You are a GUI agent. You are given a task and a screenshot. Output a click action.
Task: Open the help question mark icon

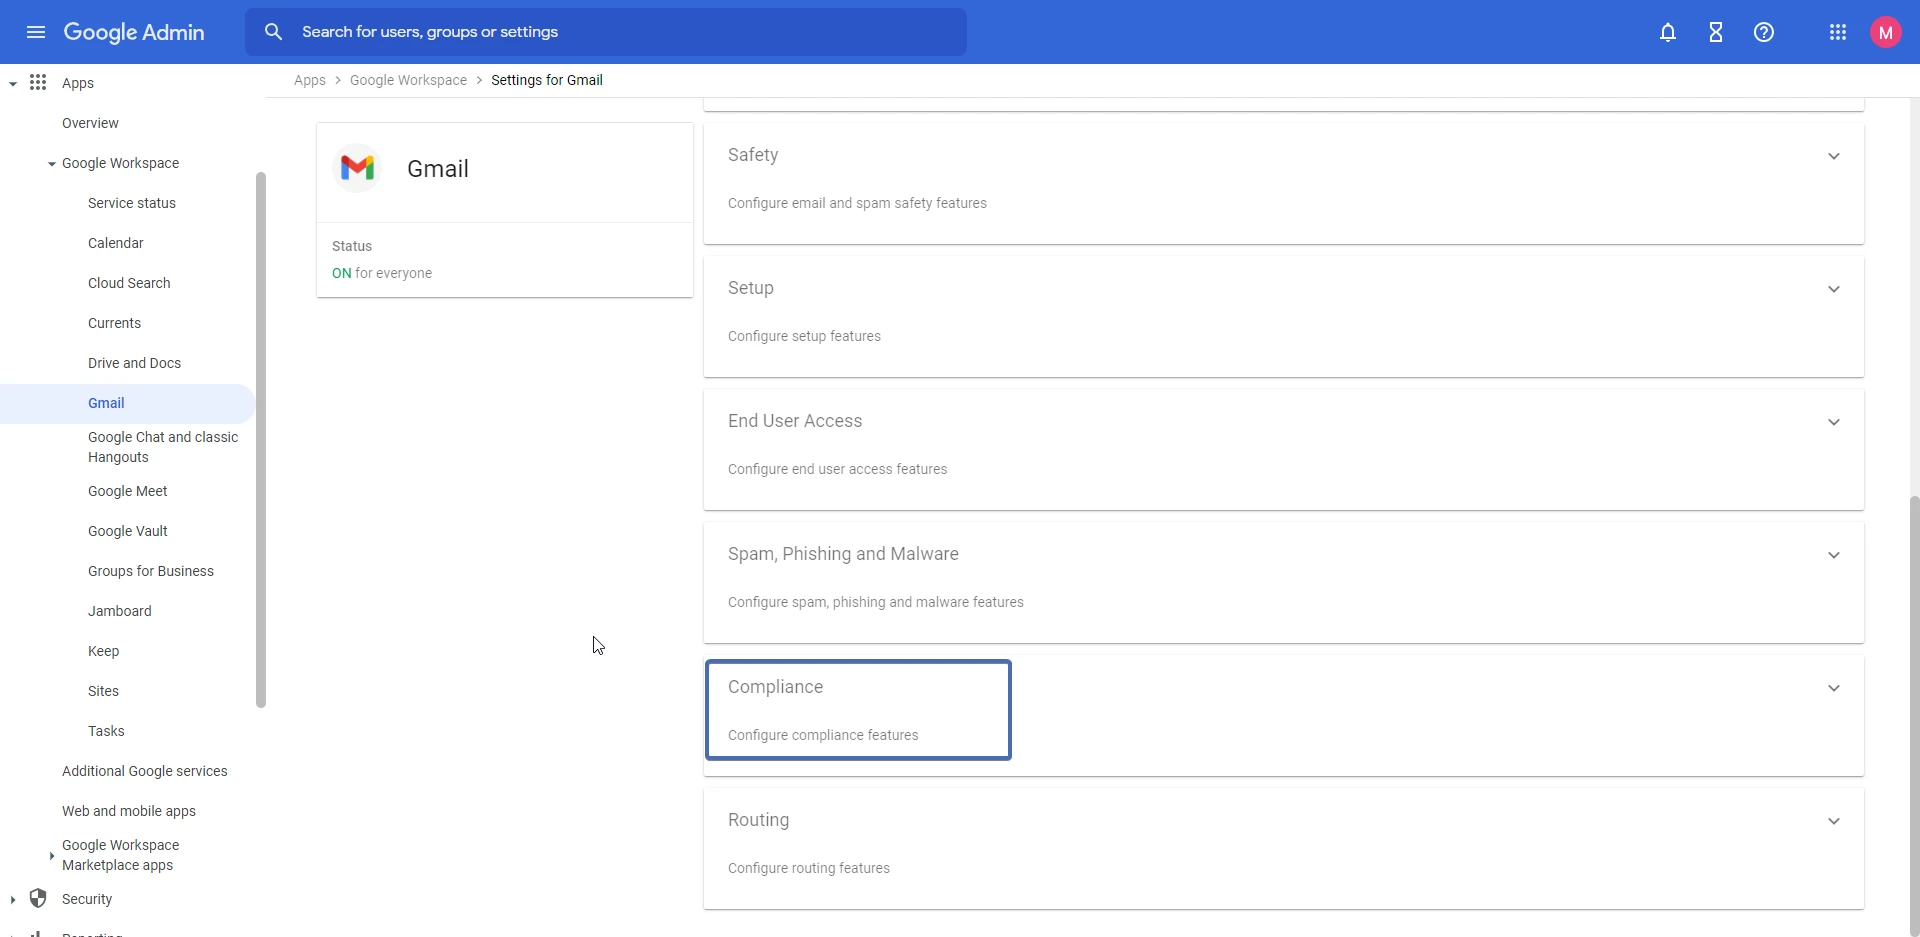coord(1764,32)
